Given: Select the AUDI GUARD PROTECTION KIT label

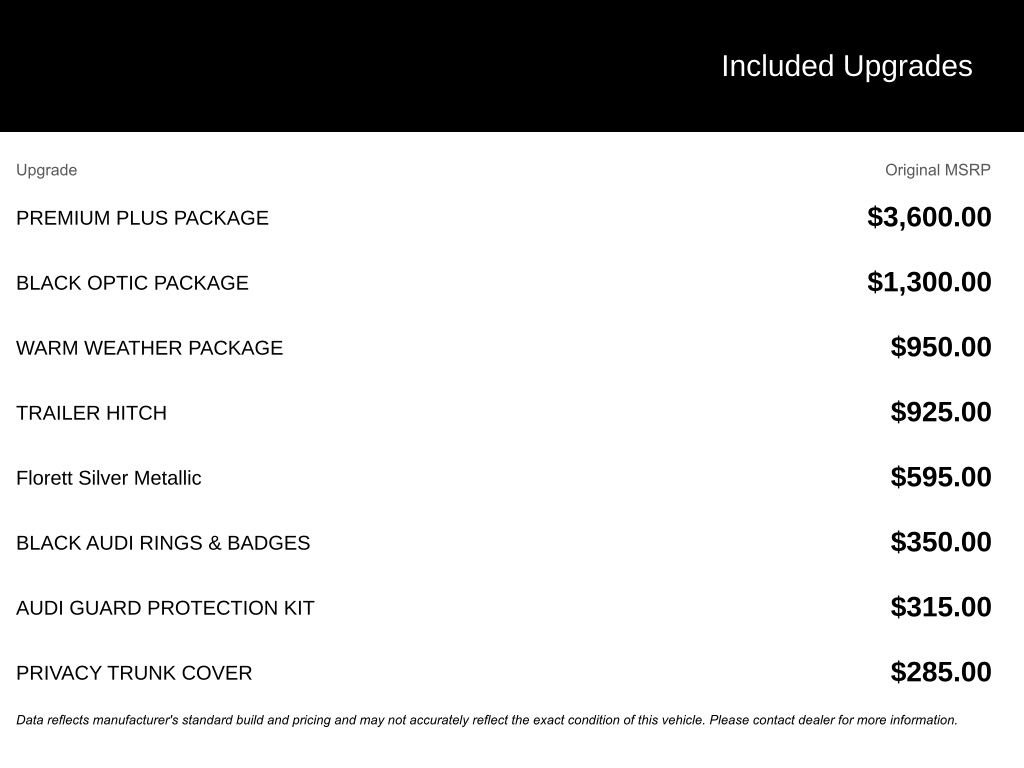Looking at the screenshot, I should coord(165,608).
